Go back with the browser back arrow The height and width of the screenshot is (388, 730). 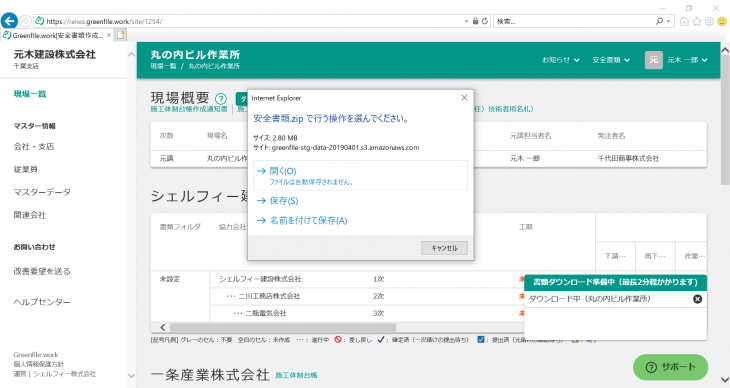pyautogui.click(x=9, y=21)
